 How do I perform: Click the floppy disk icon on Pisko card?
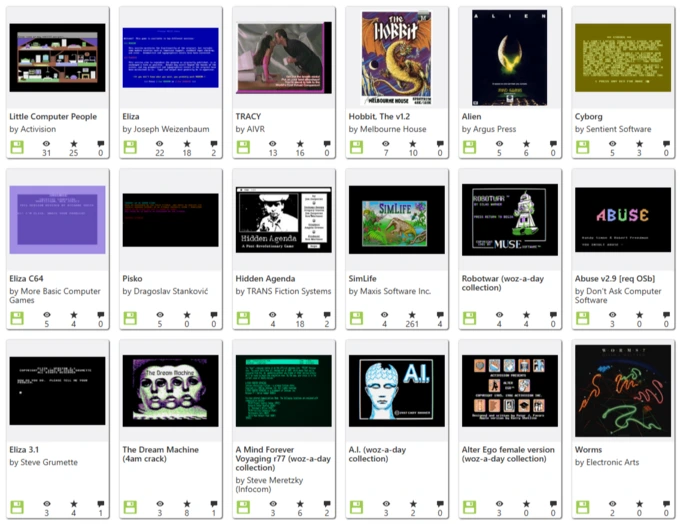pos(130,318)
